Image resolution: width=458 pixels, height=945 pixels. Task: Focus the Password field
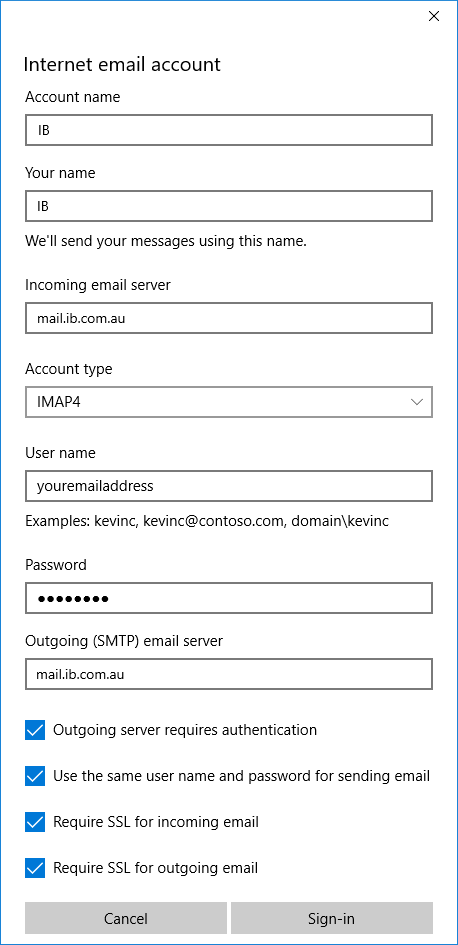[x=229, y=598]
